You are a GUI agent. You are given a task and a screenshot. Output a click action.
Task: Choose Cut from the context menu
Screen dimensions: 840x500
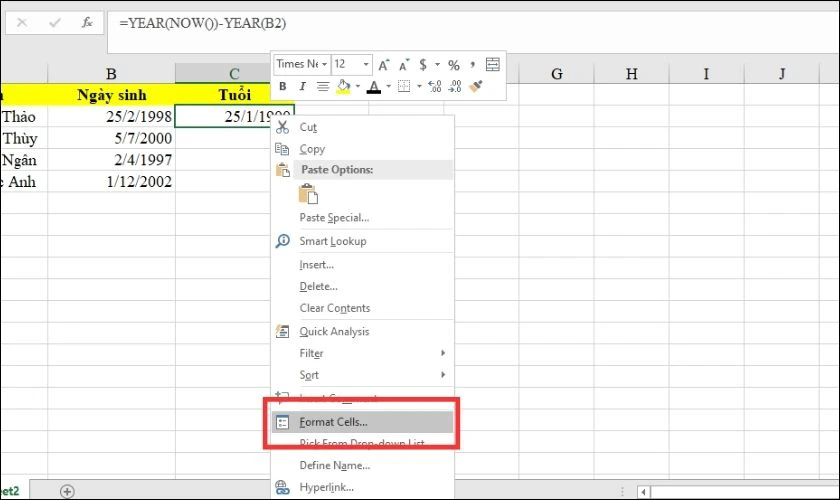click(x=362, y=127)
